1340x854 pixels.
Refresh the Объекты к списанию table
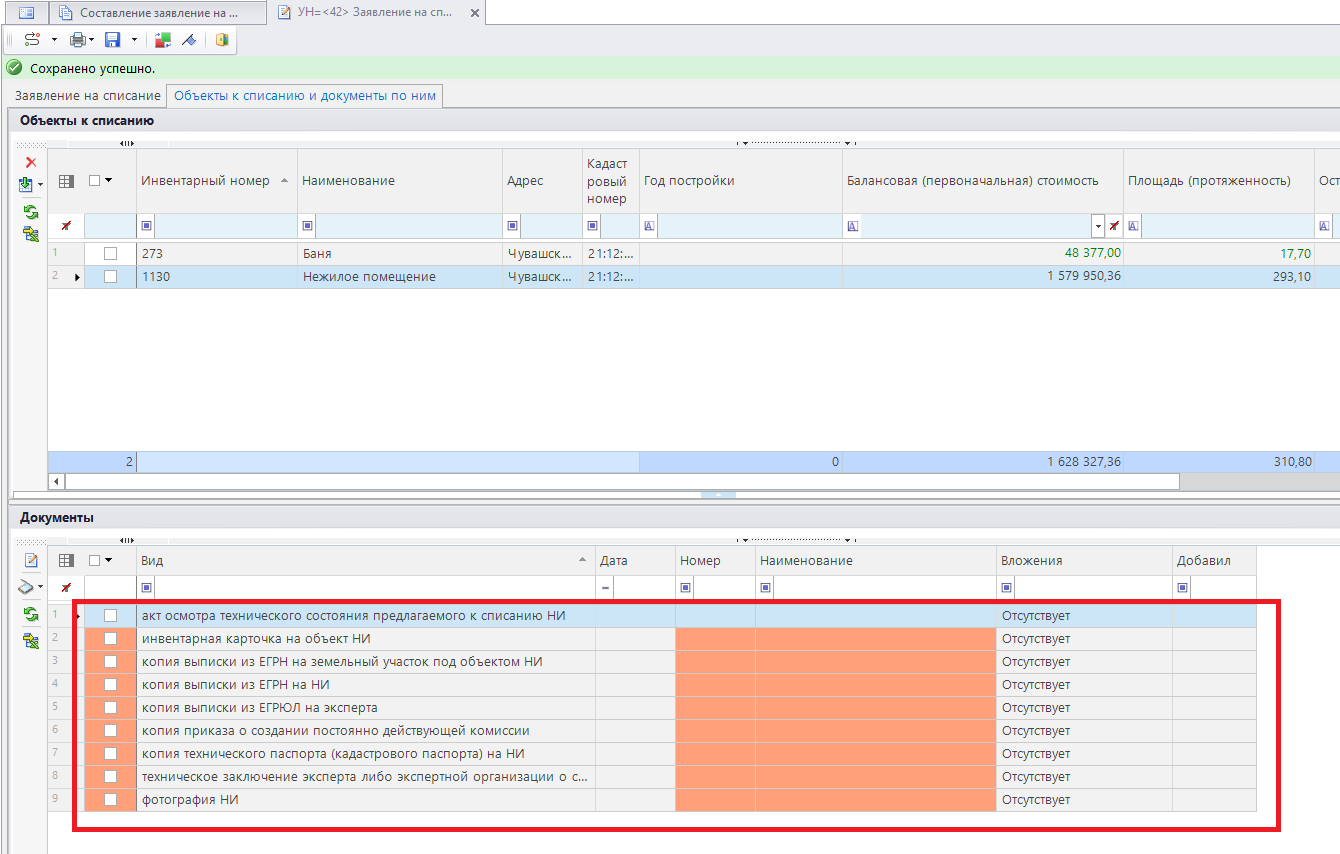(x=31, y=212)
